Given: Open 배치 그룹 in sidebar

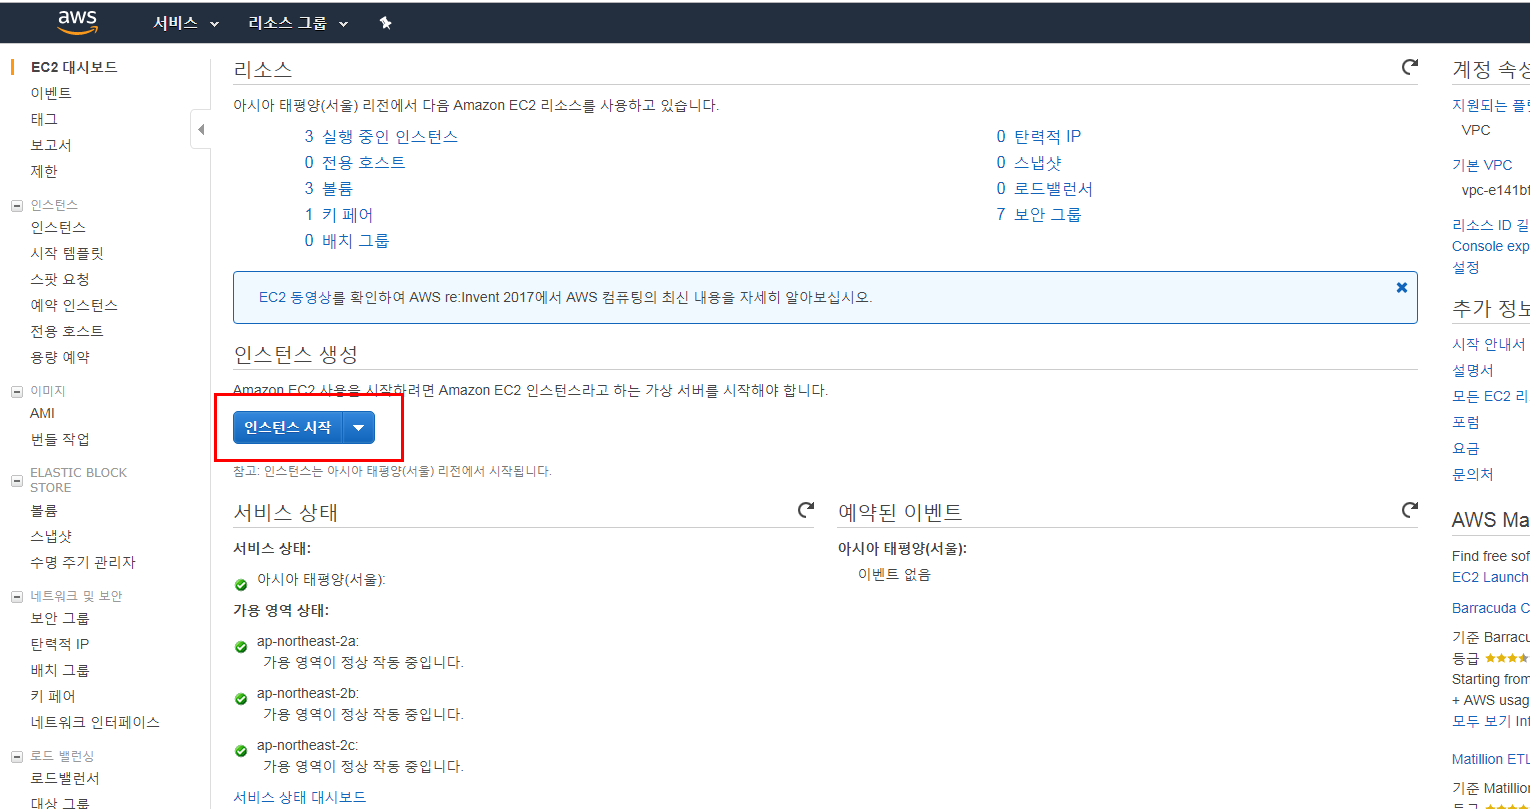Looking at the screenshot, I should coord(60,670).
